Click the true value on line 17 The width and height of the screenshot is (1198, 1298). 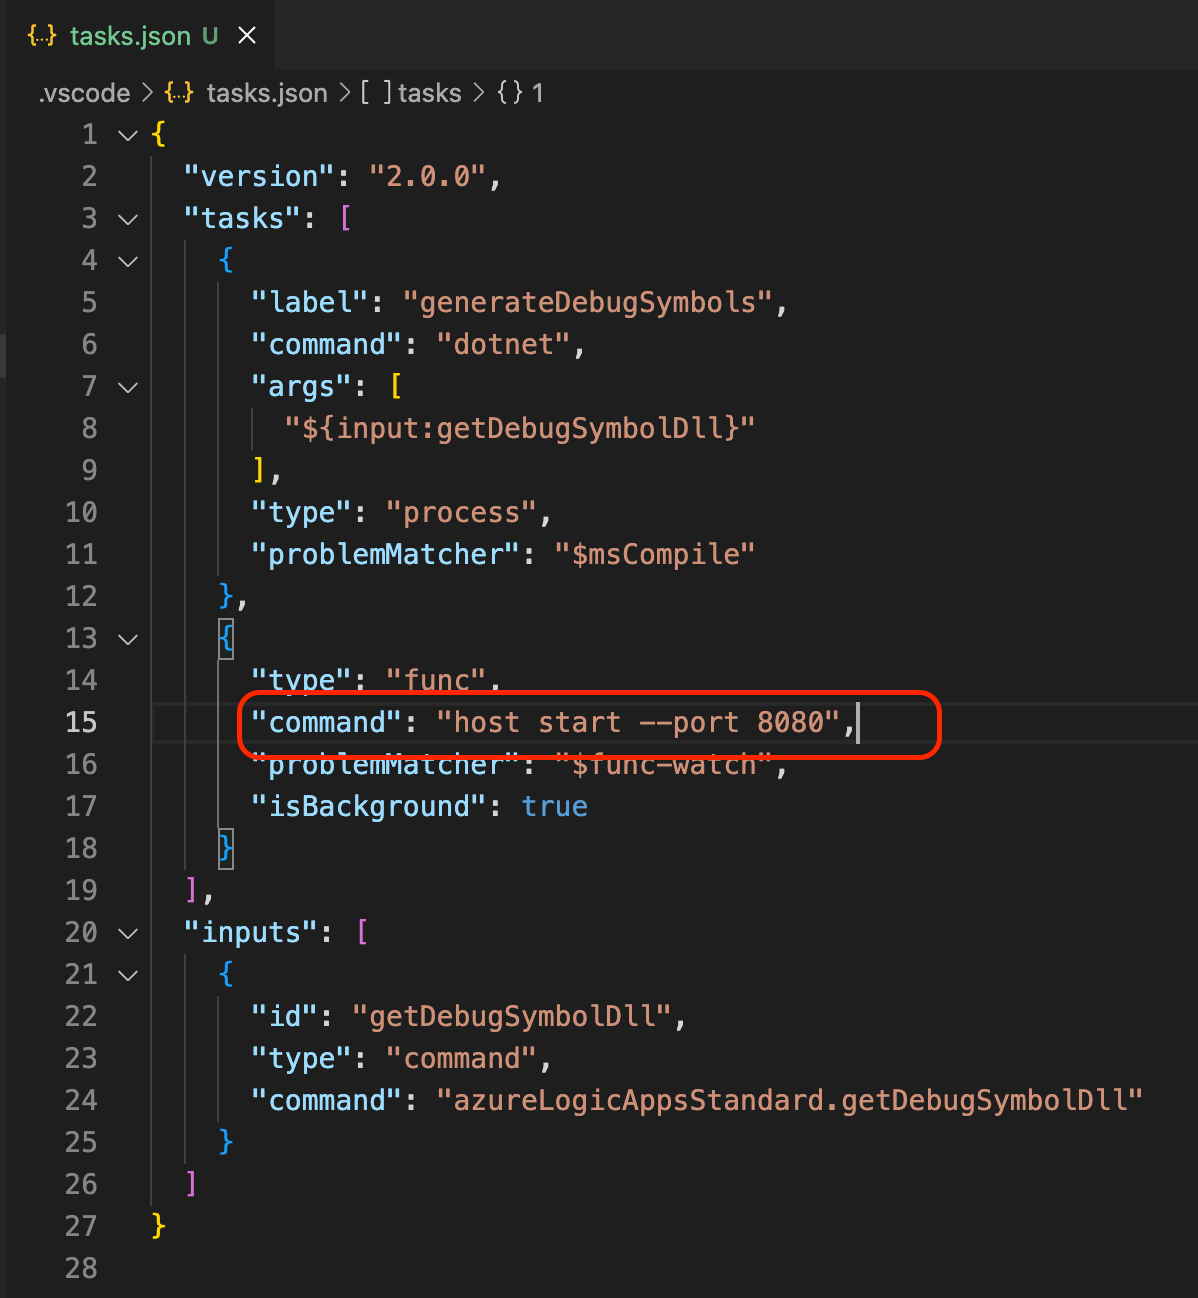tap(554, 807)
